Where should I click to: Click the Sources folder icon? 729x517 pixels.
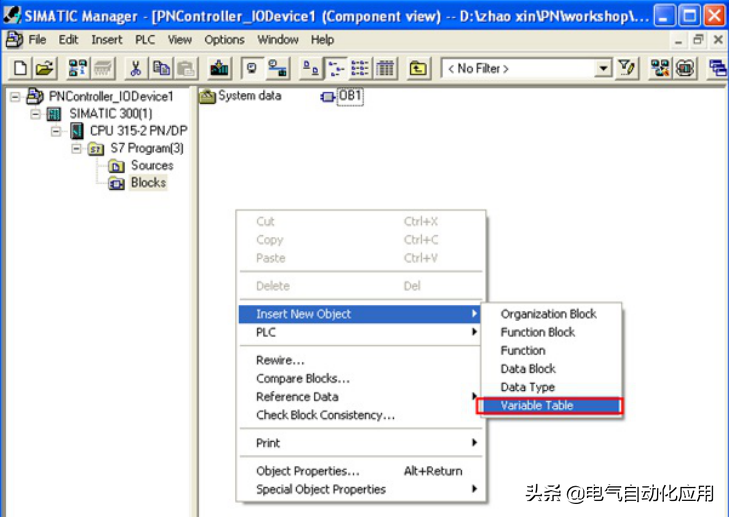pyautogui.click(x=116, y=166)
